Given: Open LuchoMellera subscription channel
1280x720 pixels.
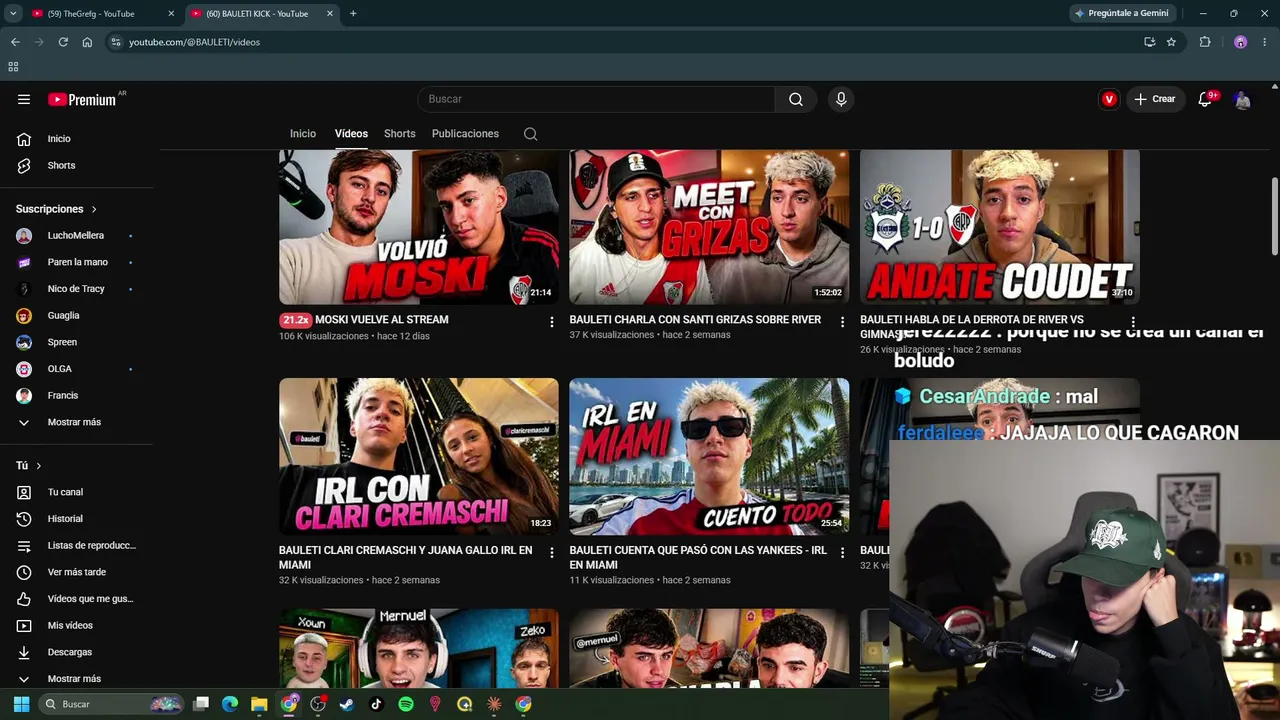Looking at the screenshot, I should 76,236.
